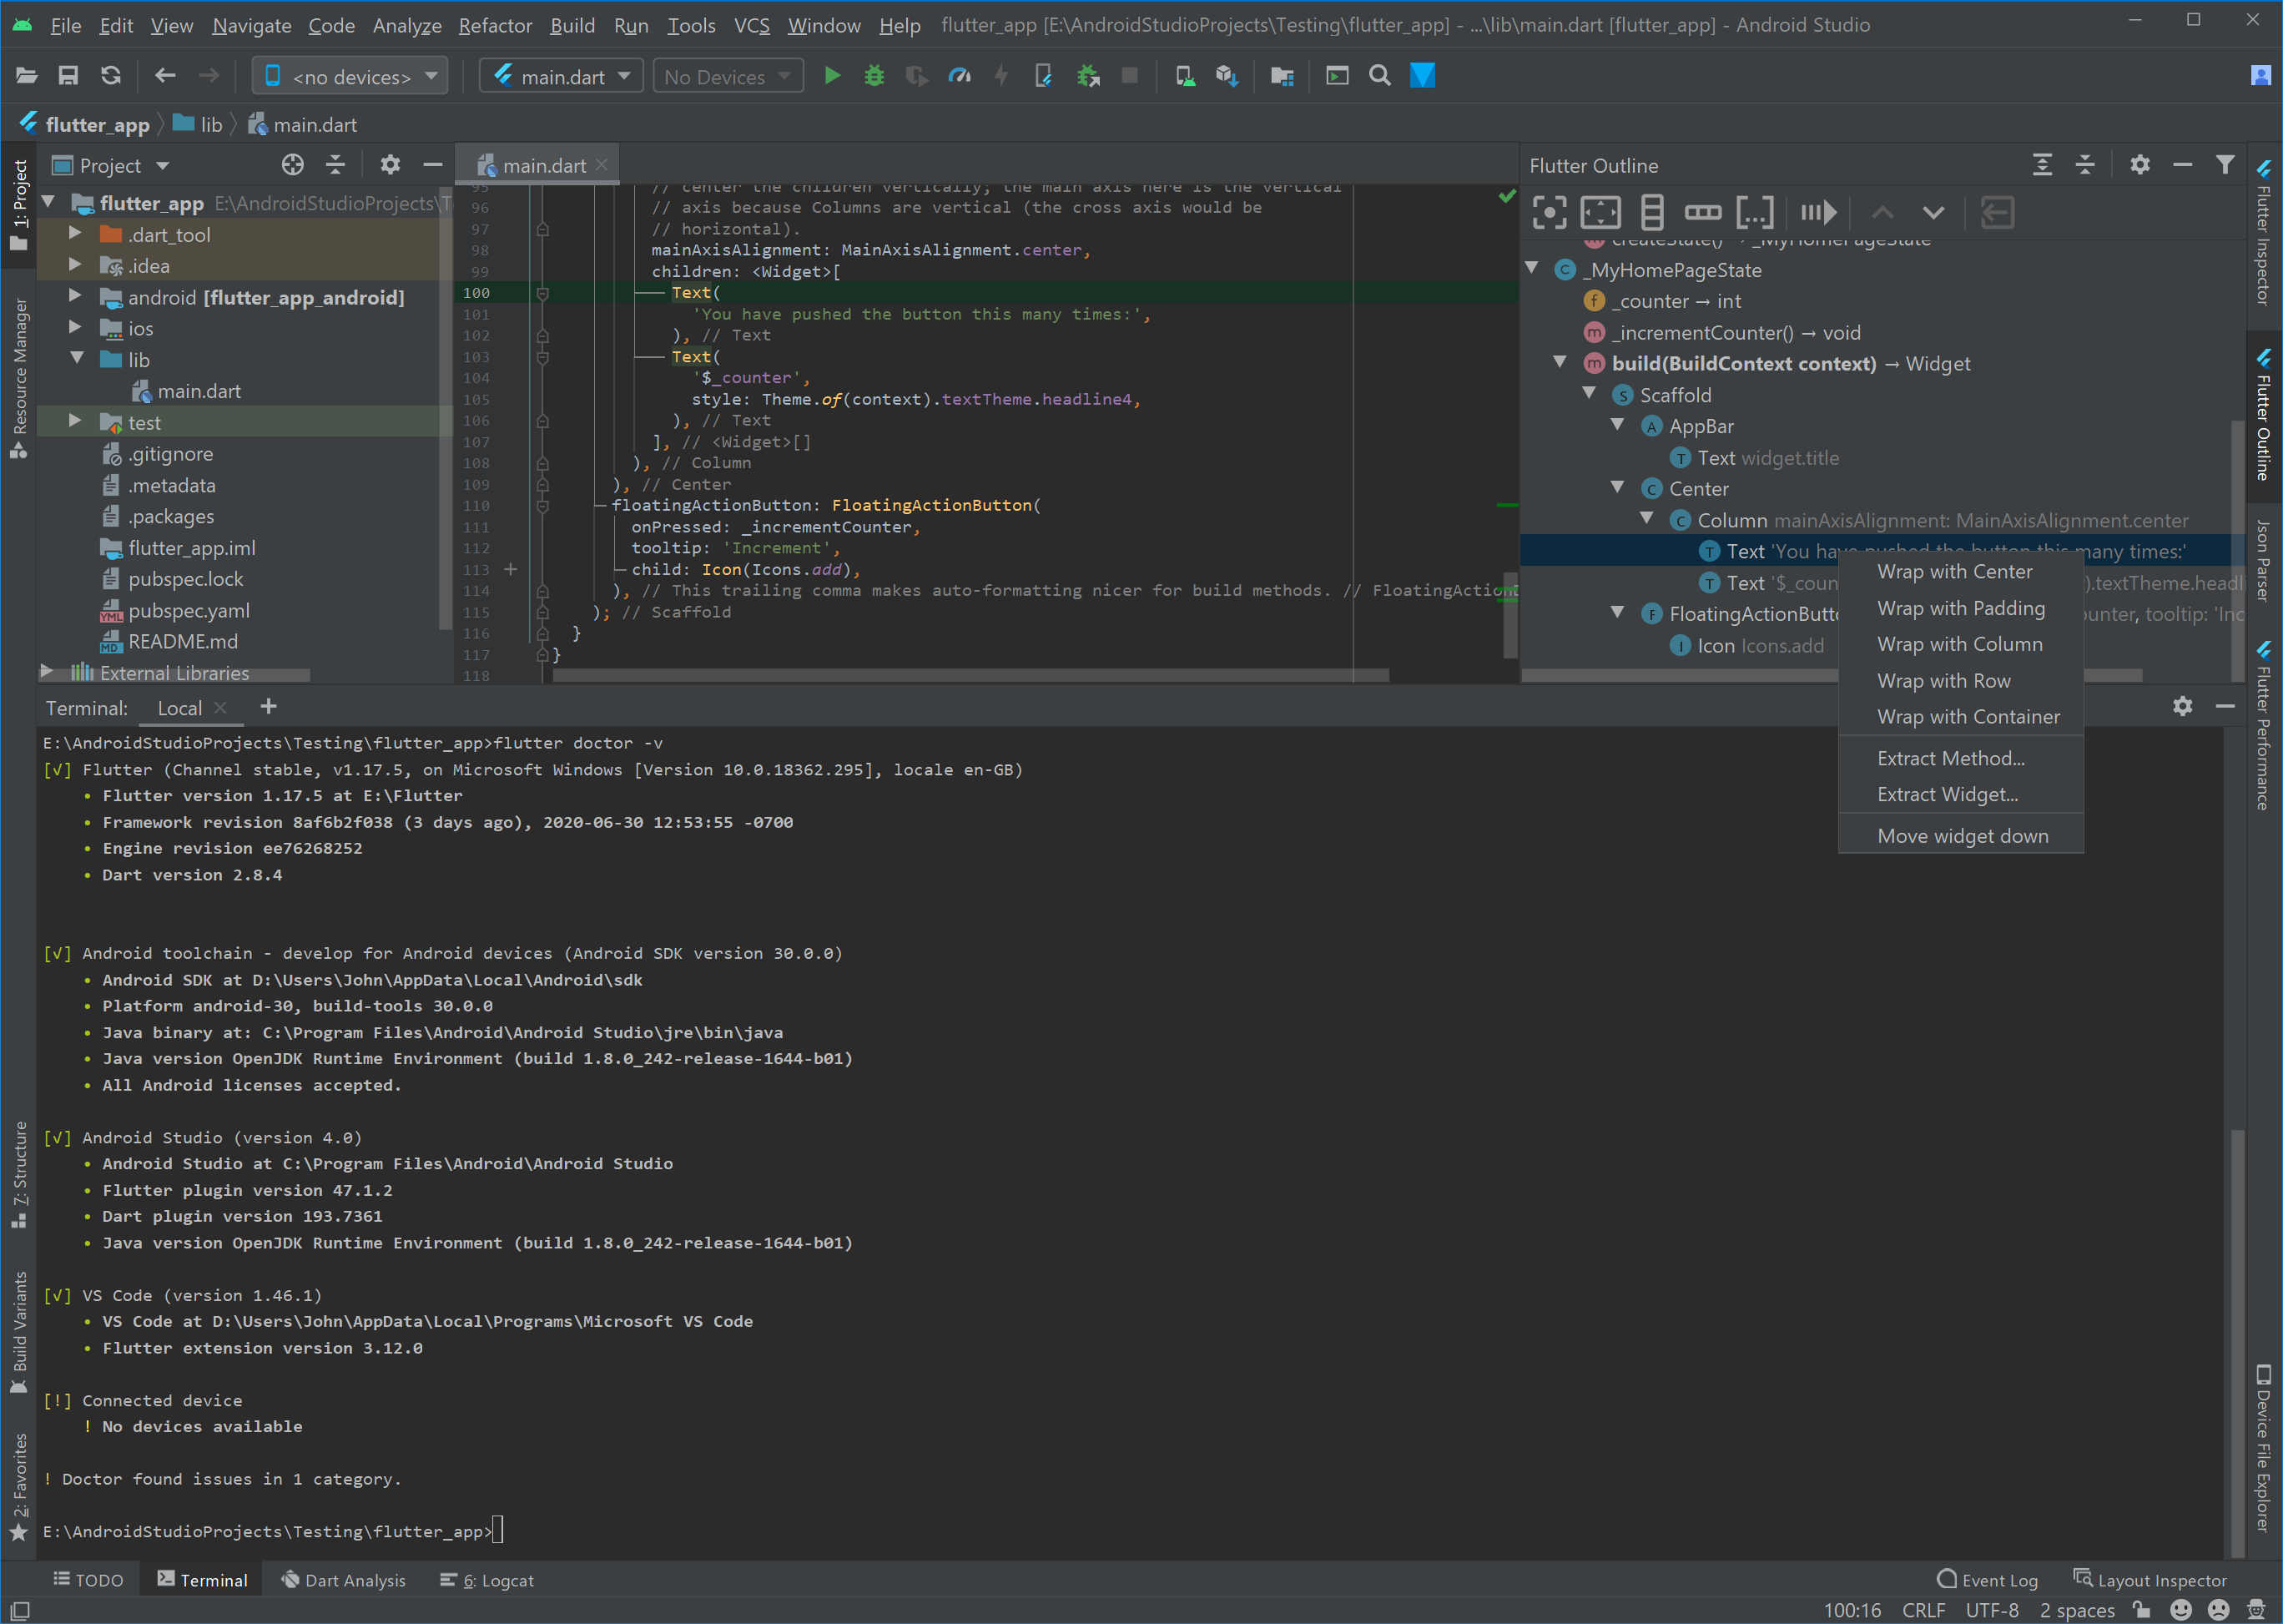Open the TODO tool window button
The width and height of the screenshot is (2283, 1624).
click(89, 1580)
